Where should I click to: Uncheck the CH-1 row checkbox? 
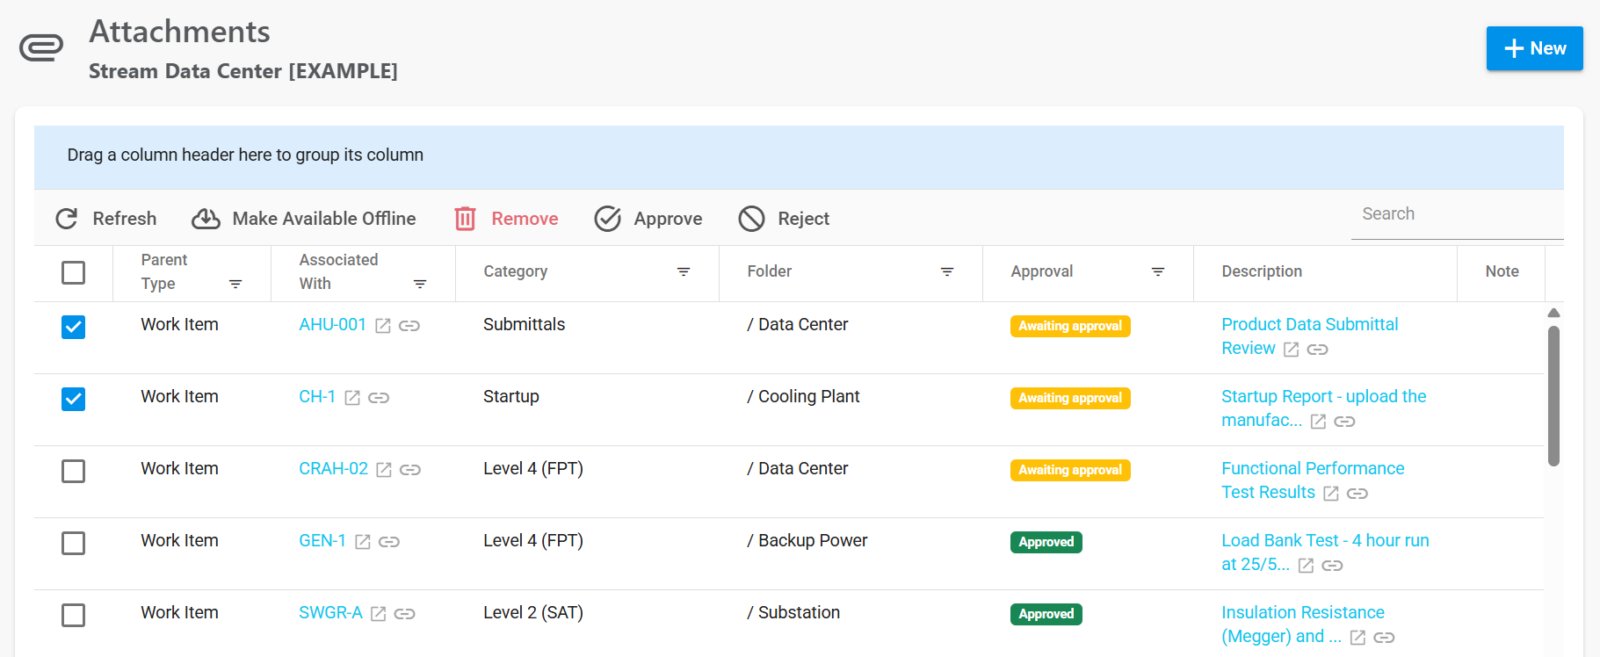click(x=73, y=399)
